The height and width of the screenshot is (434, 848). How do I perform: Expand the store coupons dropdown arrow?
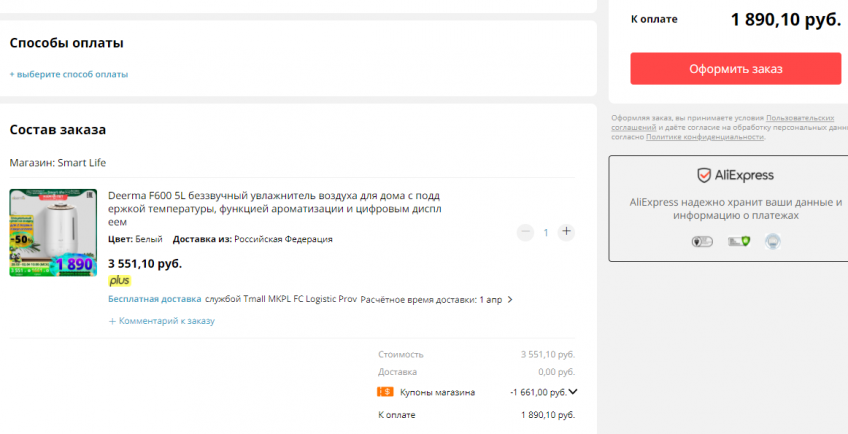(x=573, y=392)
